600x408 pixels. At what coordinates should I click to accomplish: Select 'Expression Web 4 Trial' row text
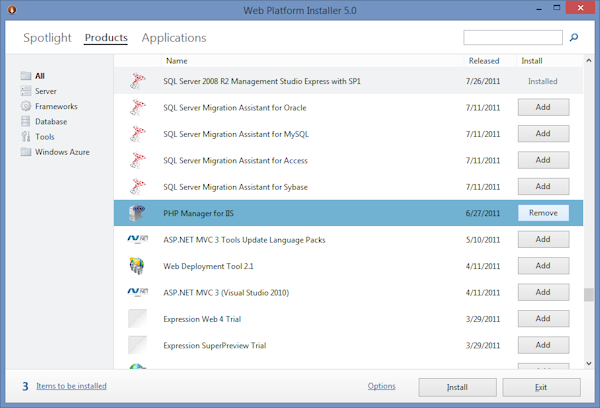[202, 319]
